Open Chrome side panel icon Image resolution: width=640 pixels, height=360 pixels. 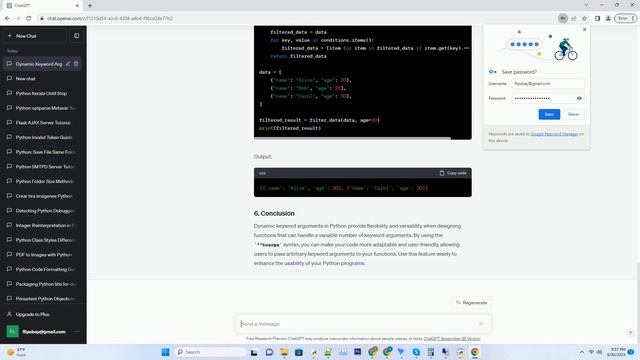click(x=597, y=18)
